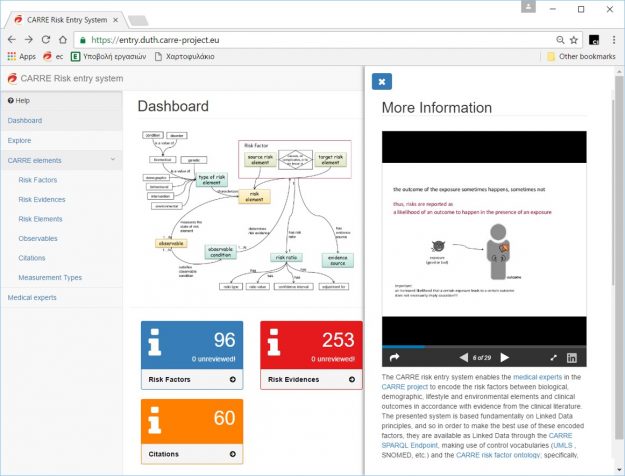Click the Risk Factors card label
Viewport: 625px width, 476px height.
point(169,380)
